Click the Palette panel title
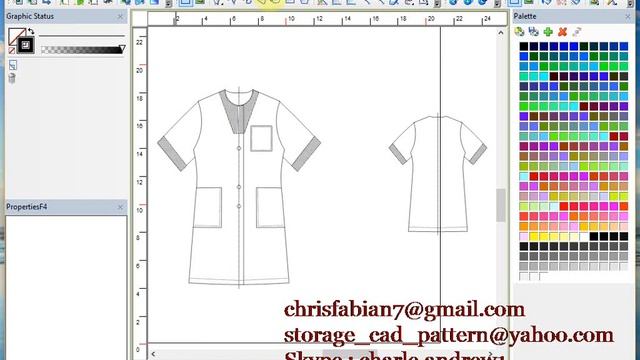The height and width of the screenshot is (360, 640). 525,16
